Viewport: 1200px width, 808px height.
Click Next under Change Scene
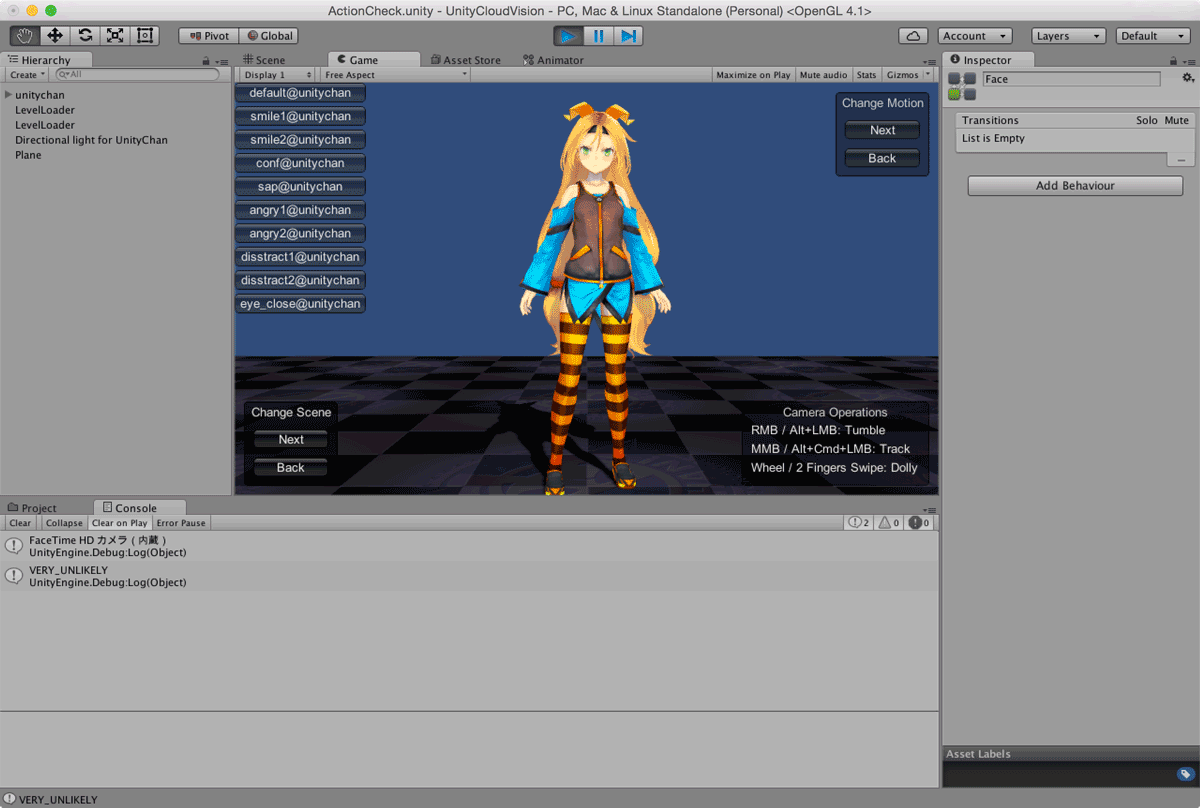coord(291,439)
